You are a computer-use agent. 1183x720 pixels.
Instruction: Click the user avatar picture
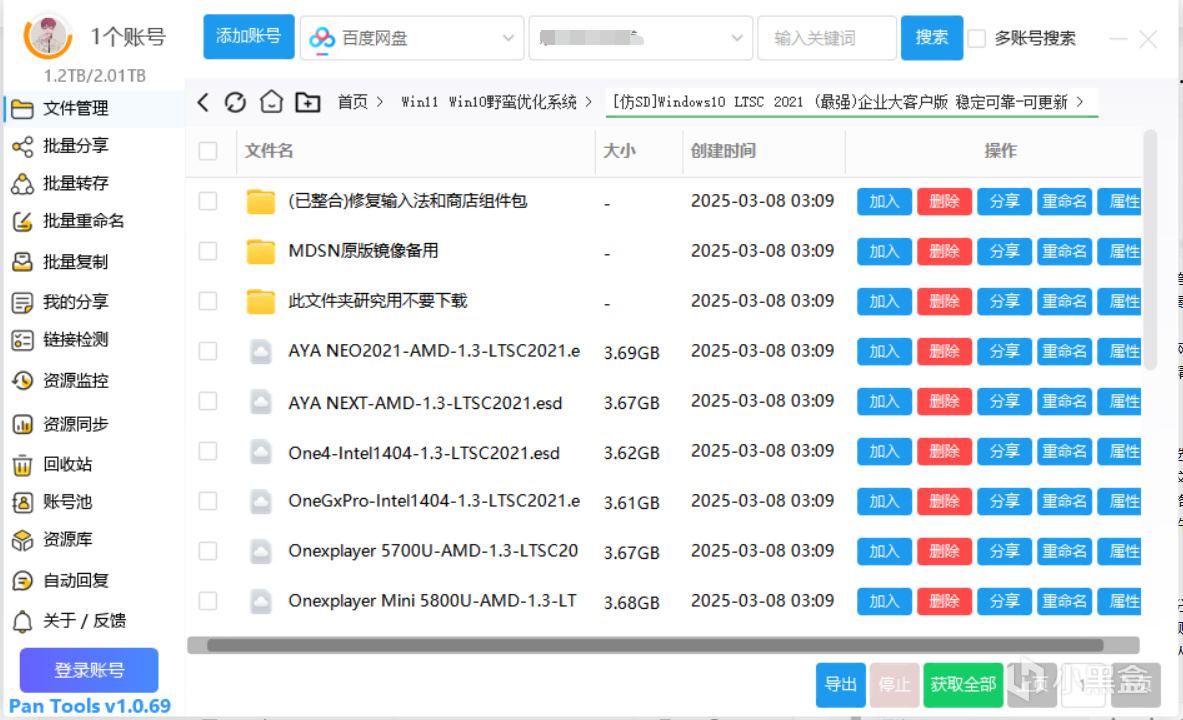pos(48,35)
